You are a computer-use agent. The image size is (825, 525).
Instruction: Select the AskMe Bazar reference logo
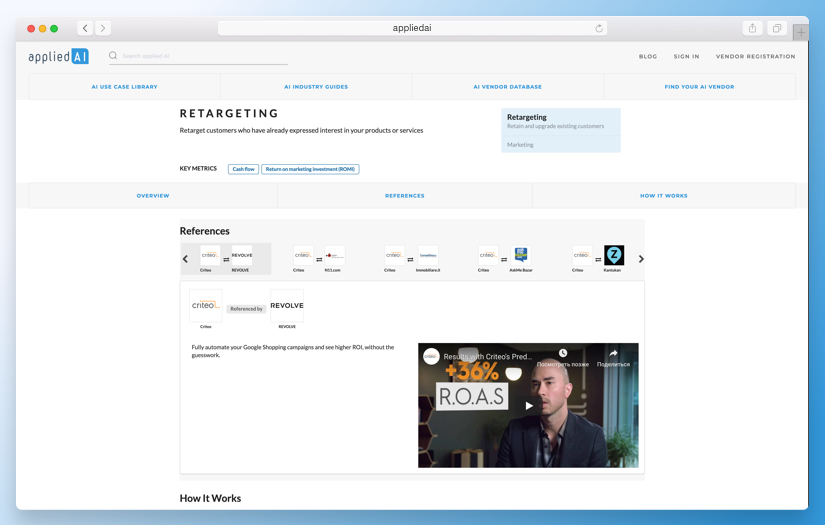520,255
